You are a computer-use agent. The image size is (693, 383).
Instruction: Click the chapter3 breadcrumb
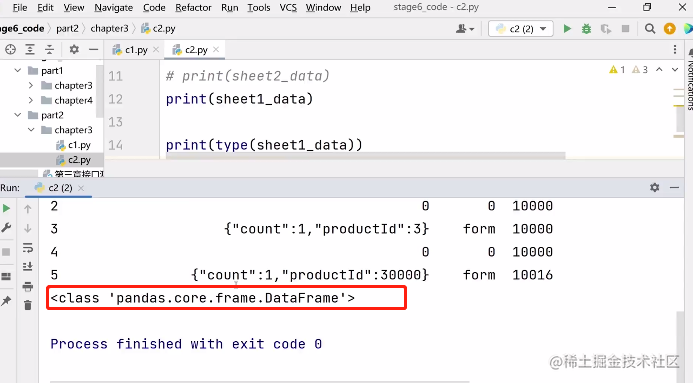click(x=109, y=28)
